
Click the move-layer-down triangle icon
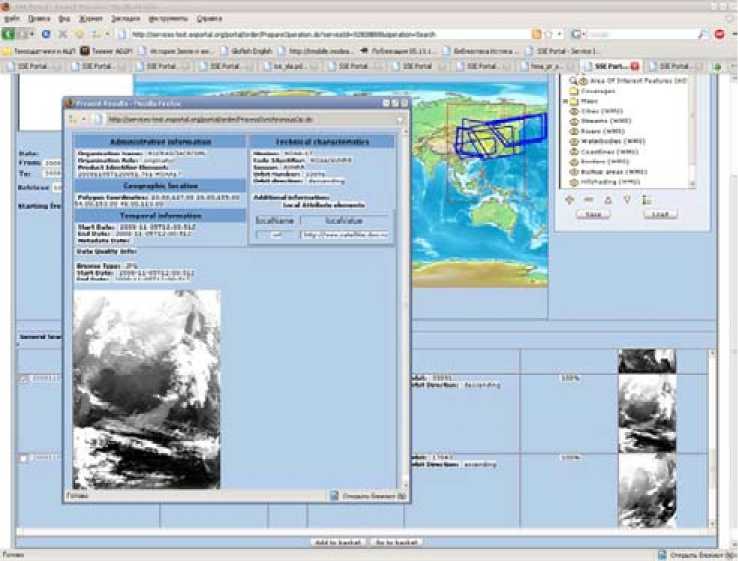pyautogui.click(x=627, y=200)
